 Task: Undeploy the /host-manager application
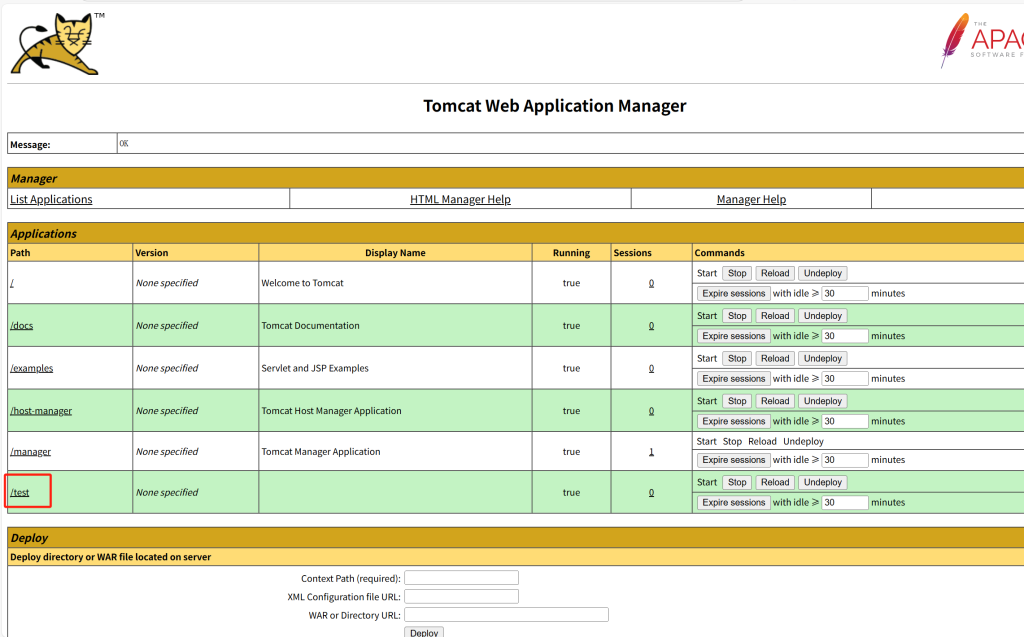pyautogui.click(x=823, y=400)
